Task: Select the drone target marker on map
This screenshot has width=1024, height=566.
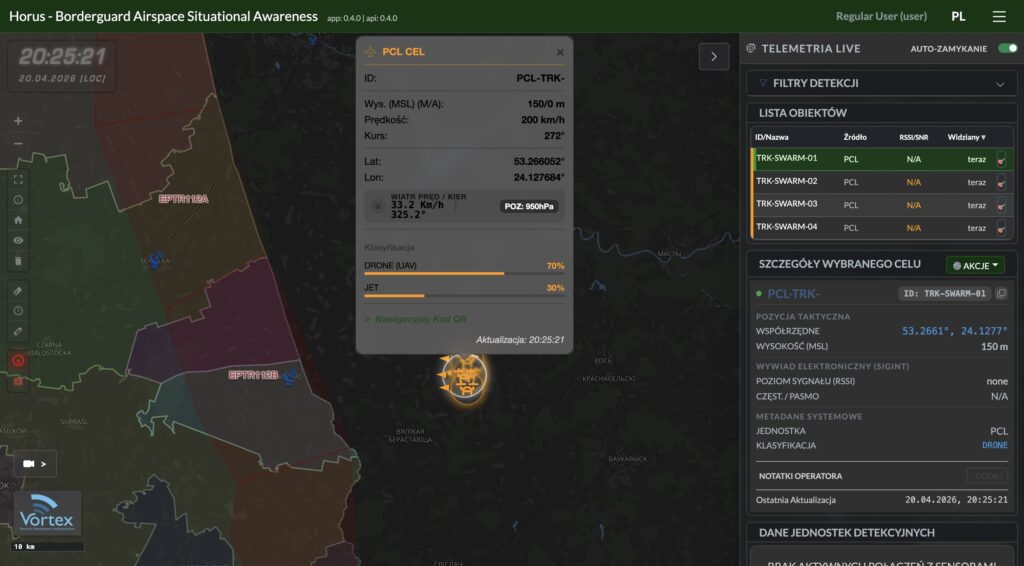Action: [x=461, y=378]
